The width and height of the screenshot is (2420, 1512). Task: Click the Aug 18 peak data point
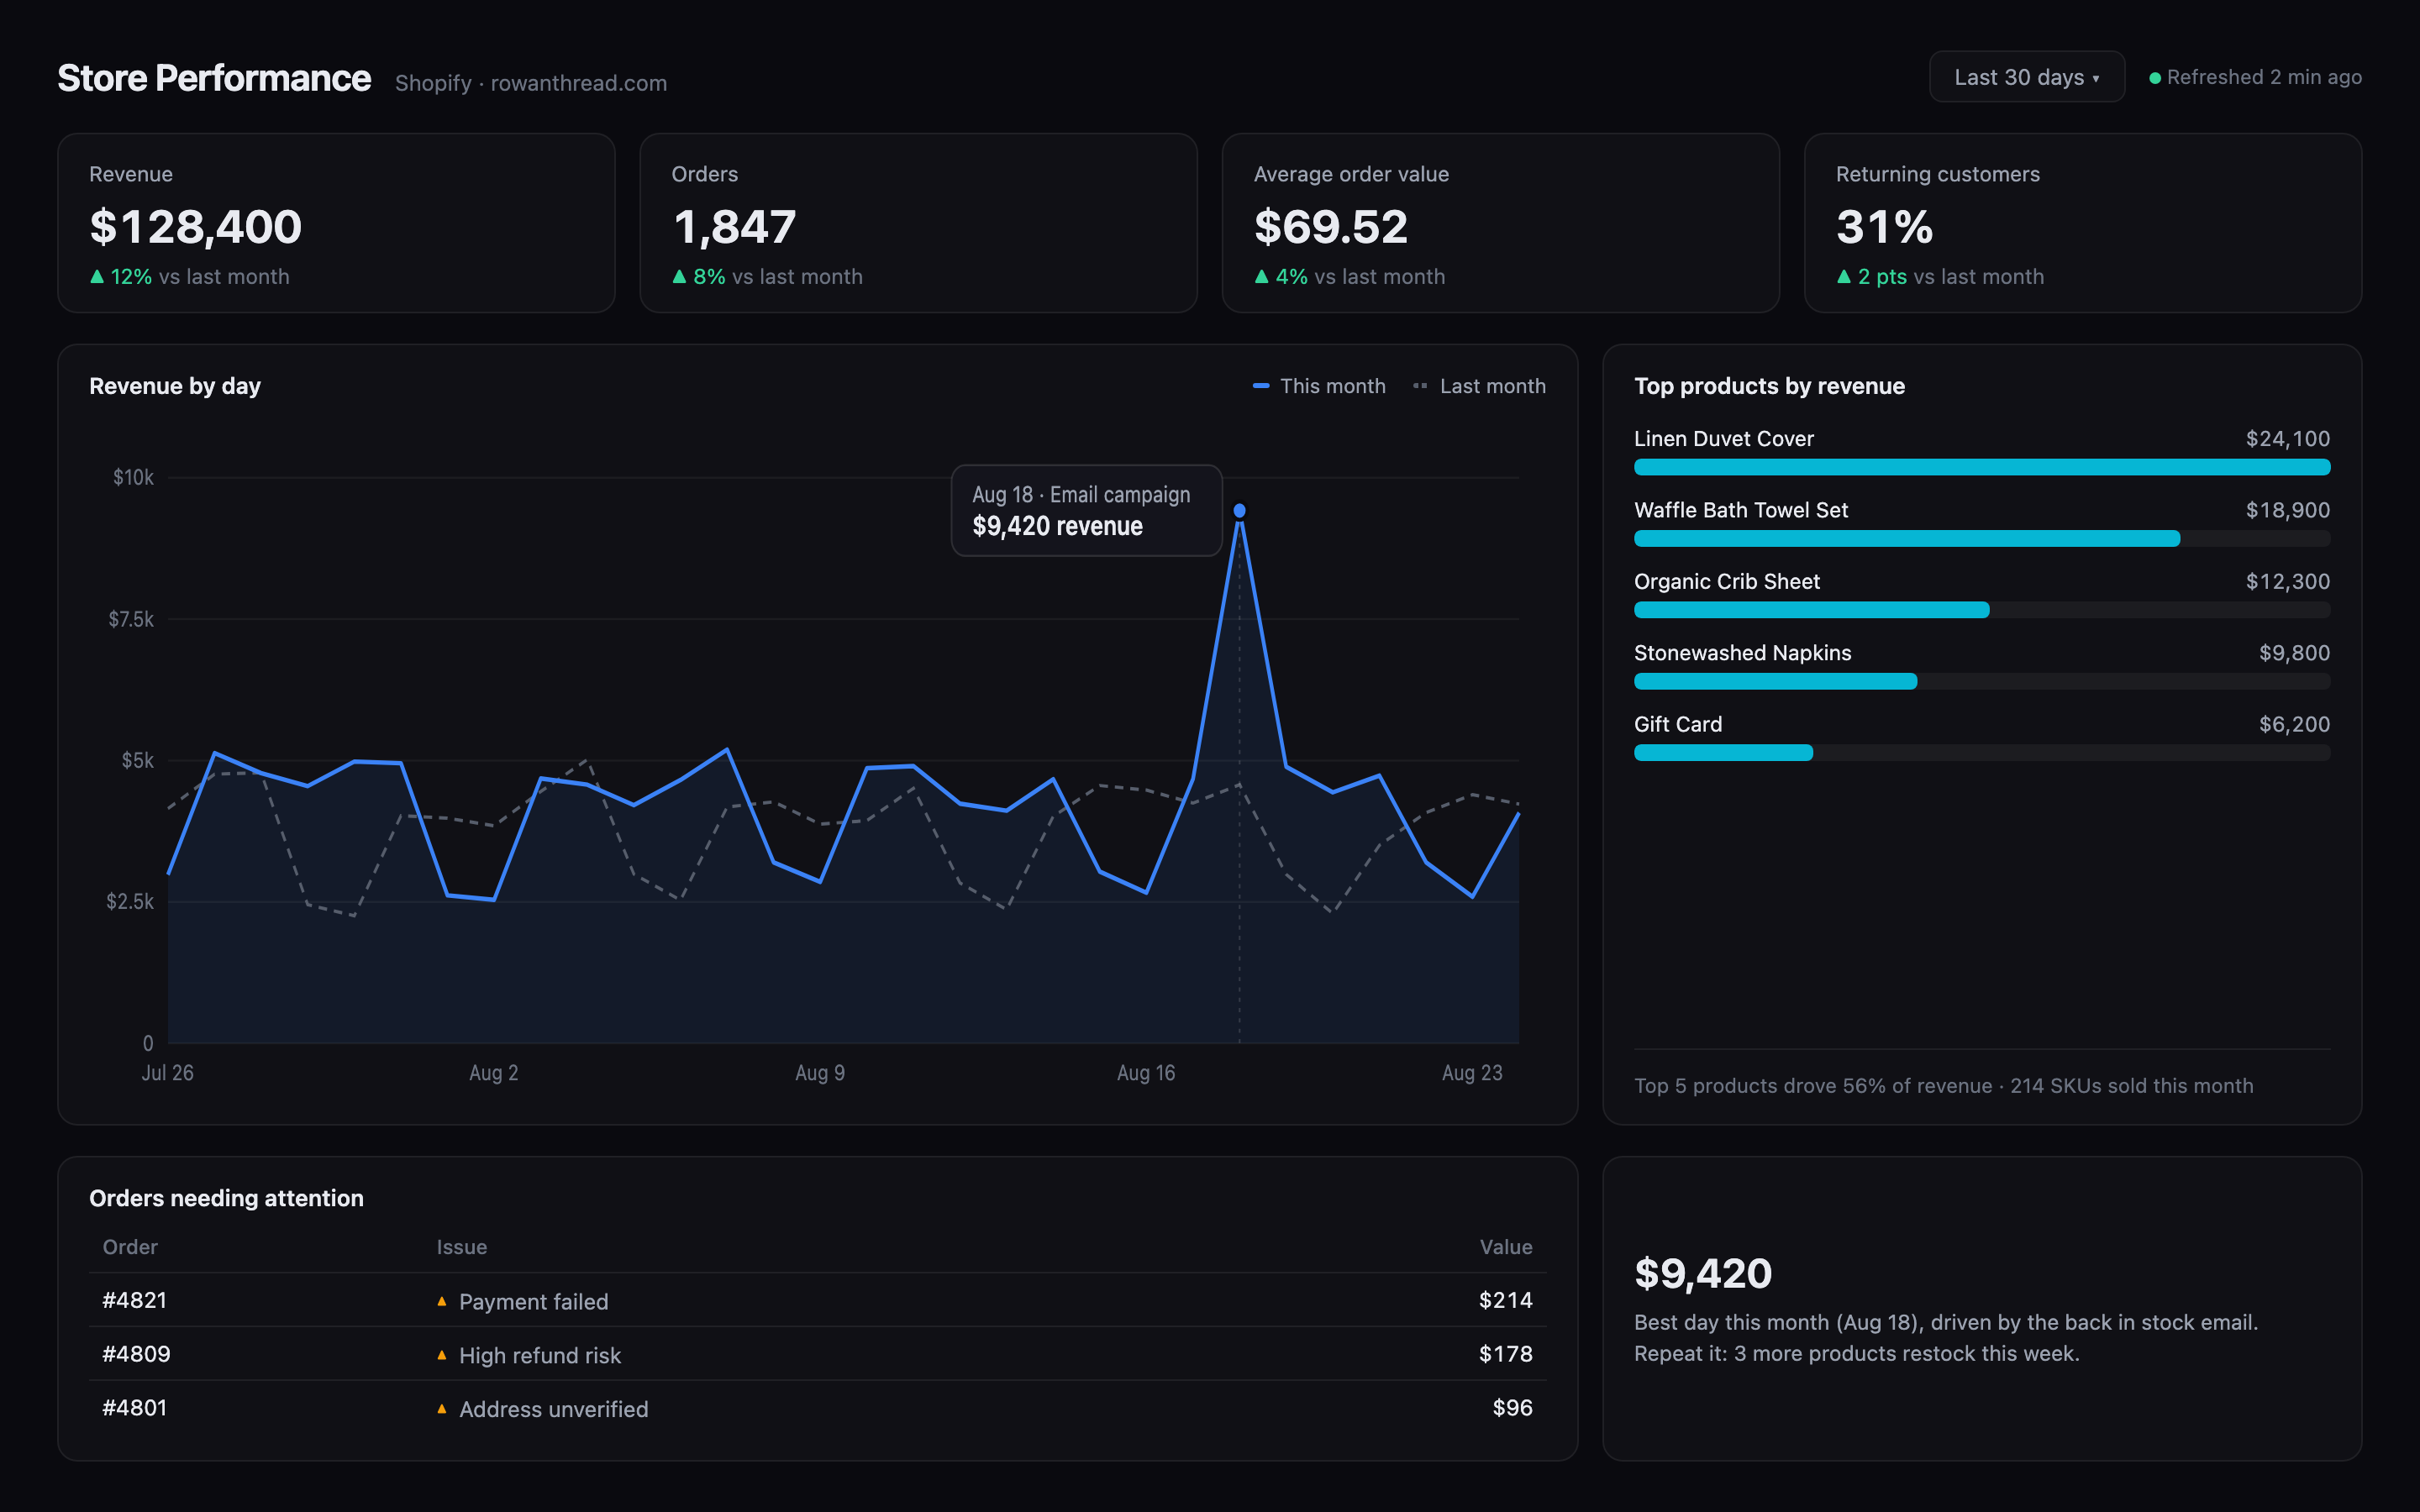[1239, 511]
